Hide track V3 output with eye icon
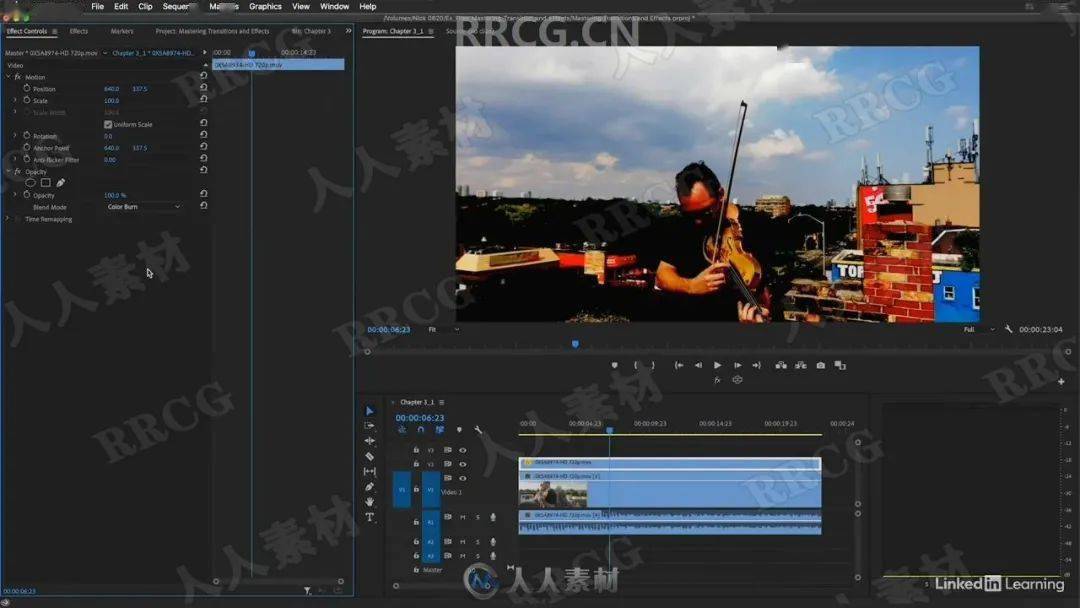 tap(462, 450)
